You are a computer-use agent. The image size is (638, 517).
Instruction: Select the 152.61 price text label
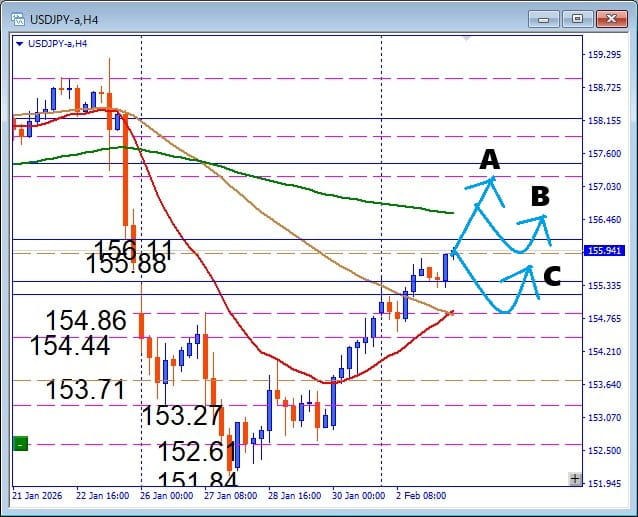[197, 451]
